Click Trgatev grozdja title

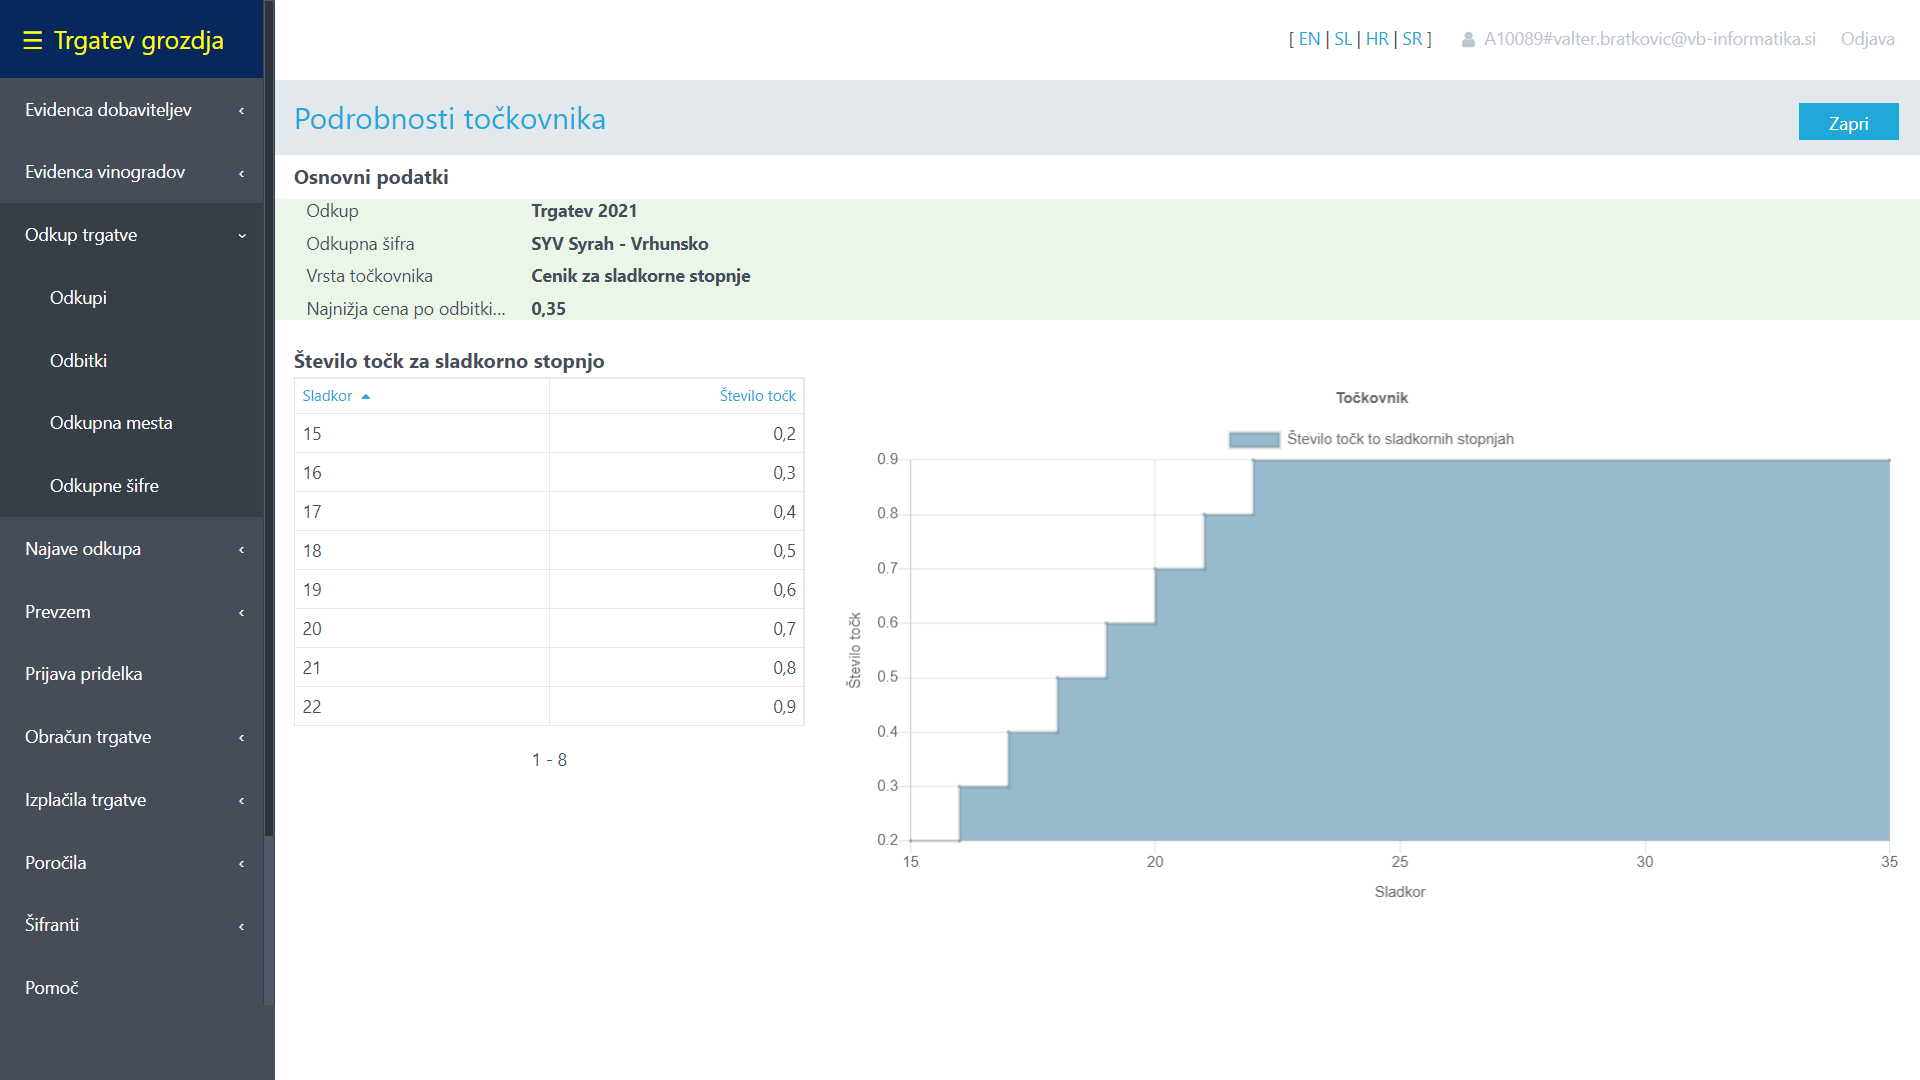(x=138, y=40)
